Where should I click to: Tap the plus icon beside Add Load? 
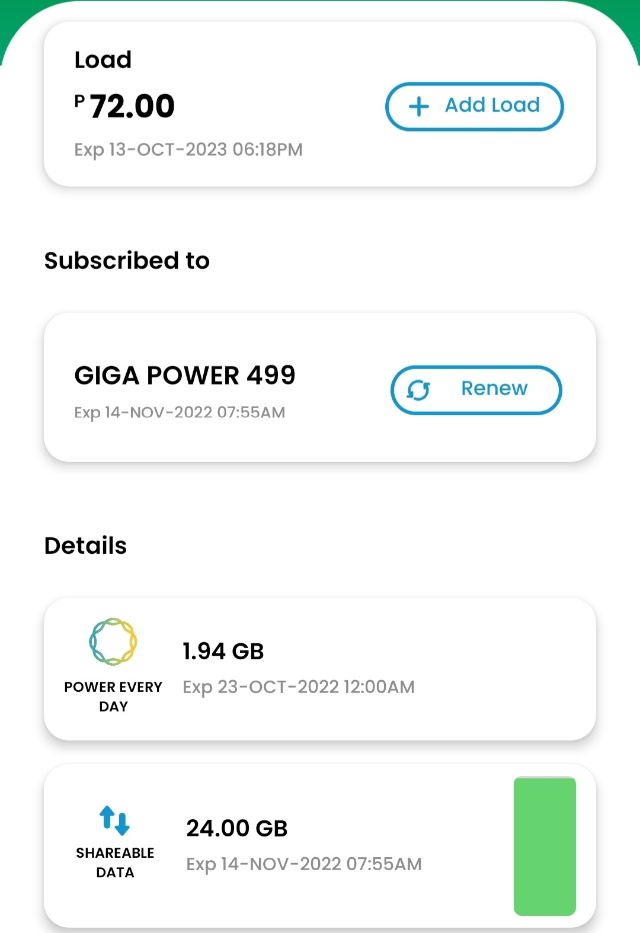[419, 107]
